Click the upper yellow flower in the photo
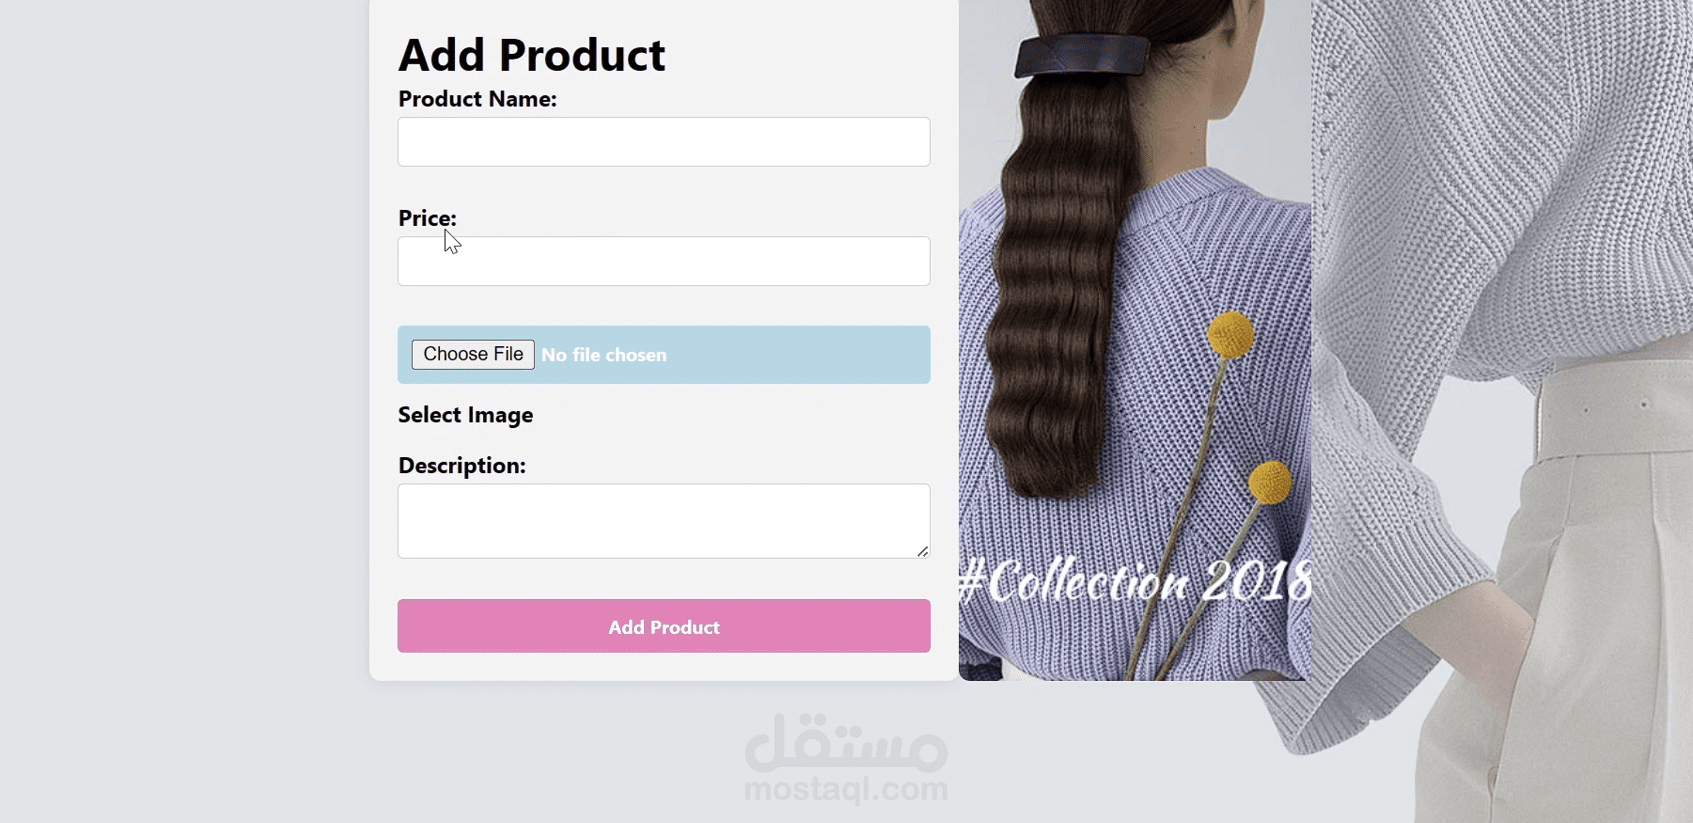1693x823 pixels. coord(1231,334)
